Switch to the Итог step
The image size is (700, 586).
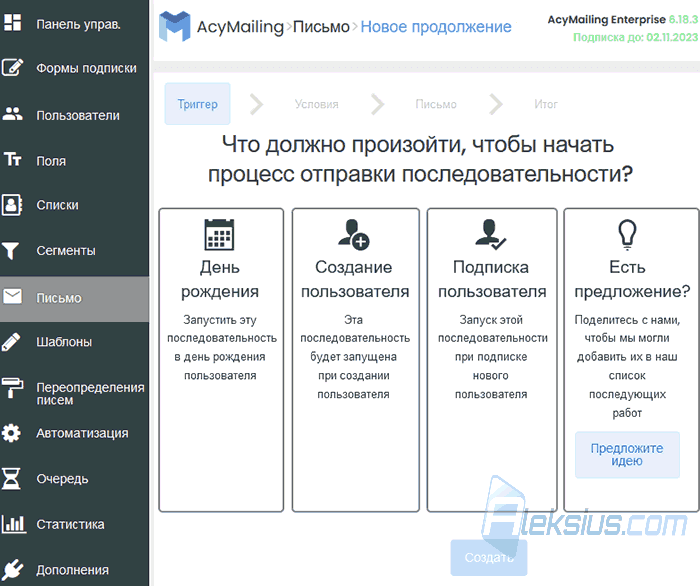(x=546, y=104)
